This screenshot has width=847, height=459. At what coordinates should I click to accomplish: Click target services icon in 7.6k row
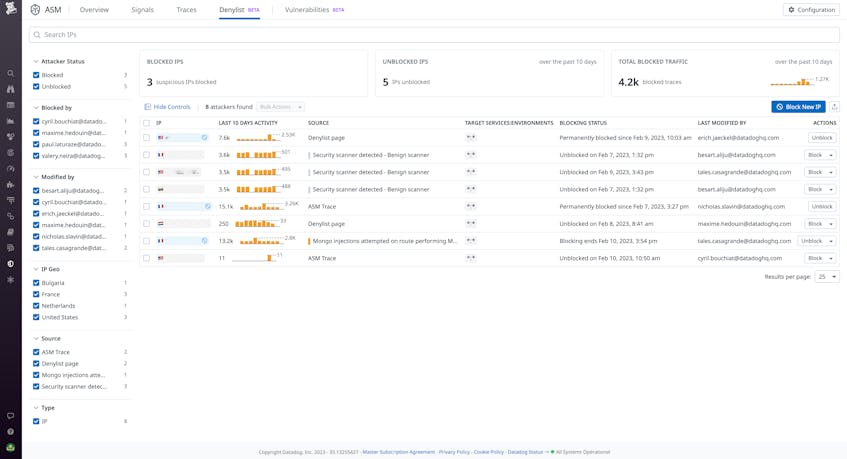(471, 138)
